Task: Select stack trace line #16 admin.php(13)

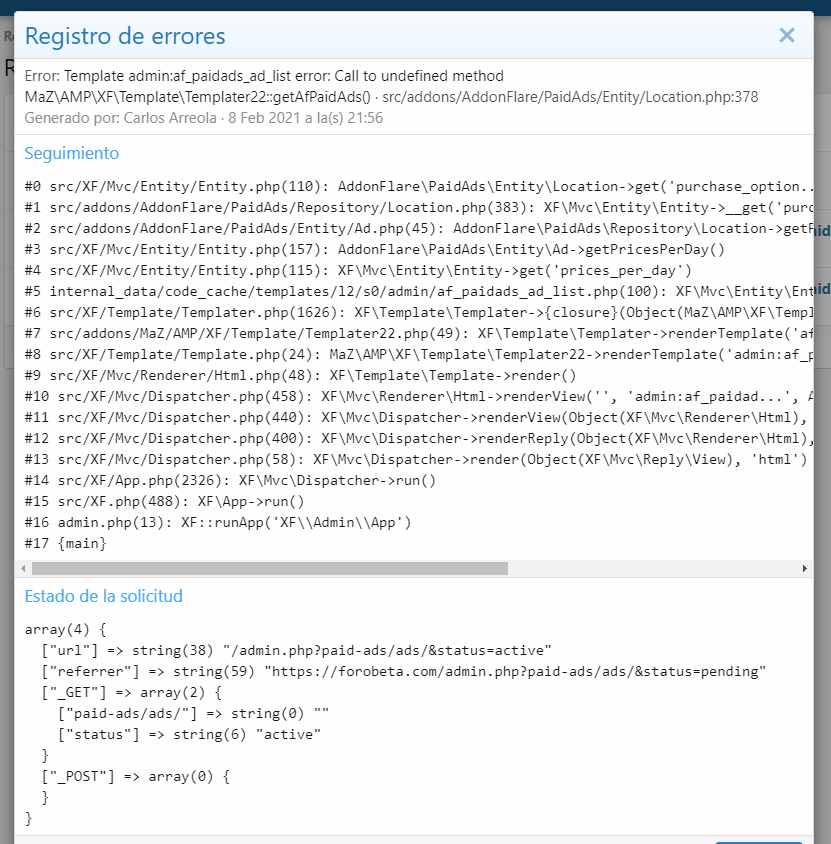Action: tap(218, 522)
